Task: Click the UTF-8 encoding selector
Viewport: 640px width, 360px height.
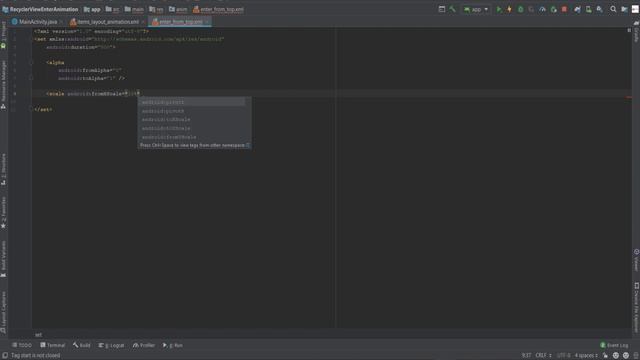Action: (564, 356)
